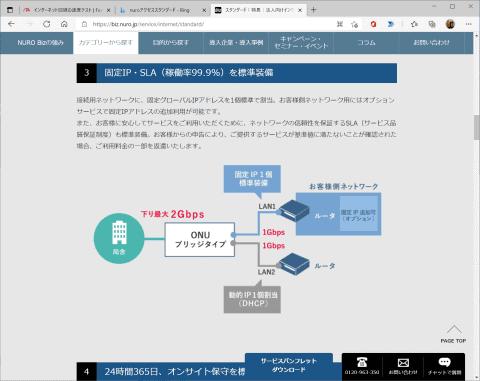Close the nuro Bing search tab

(x=204, y=10)
